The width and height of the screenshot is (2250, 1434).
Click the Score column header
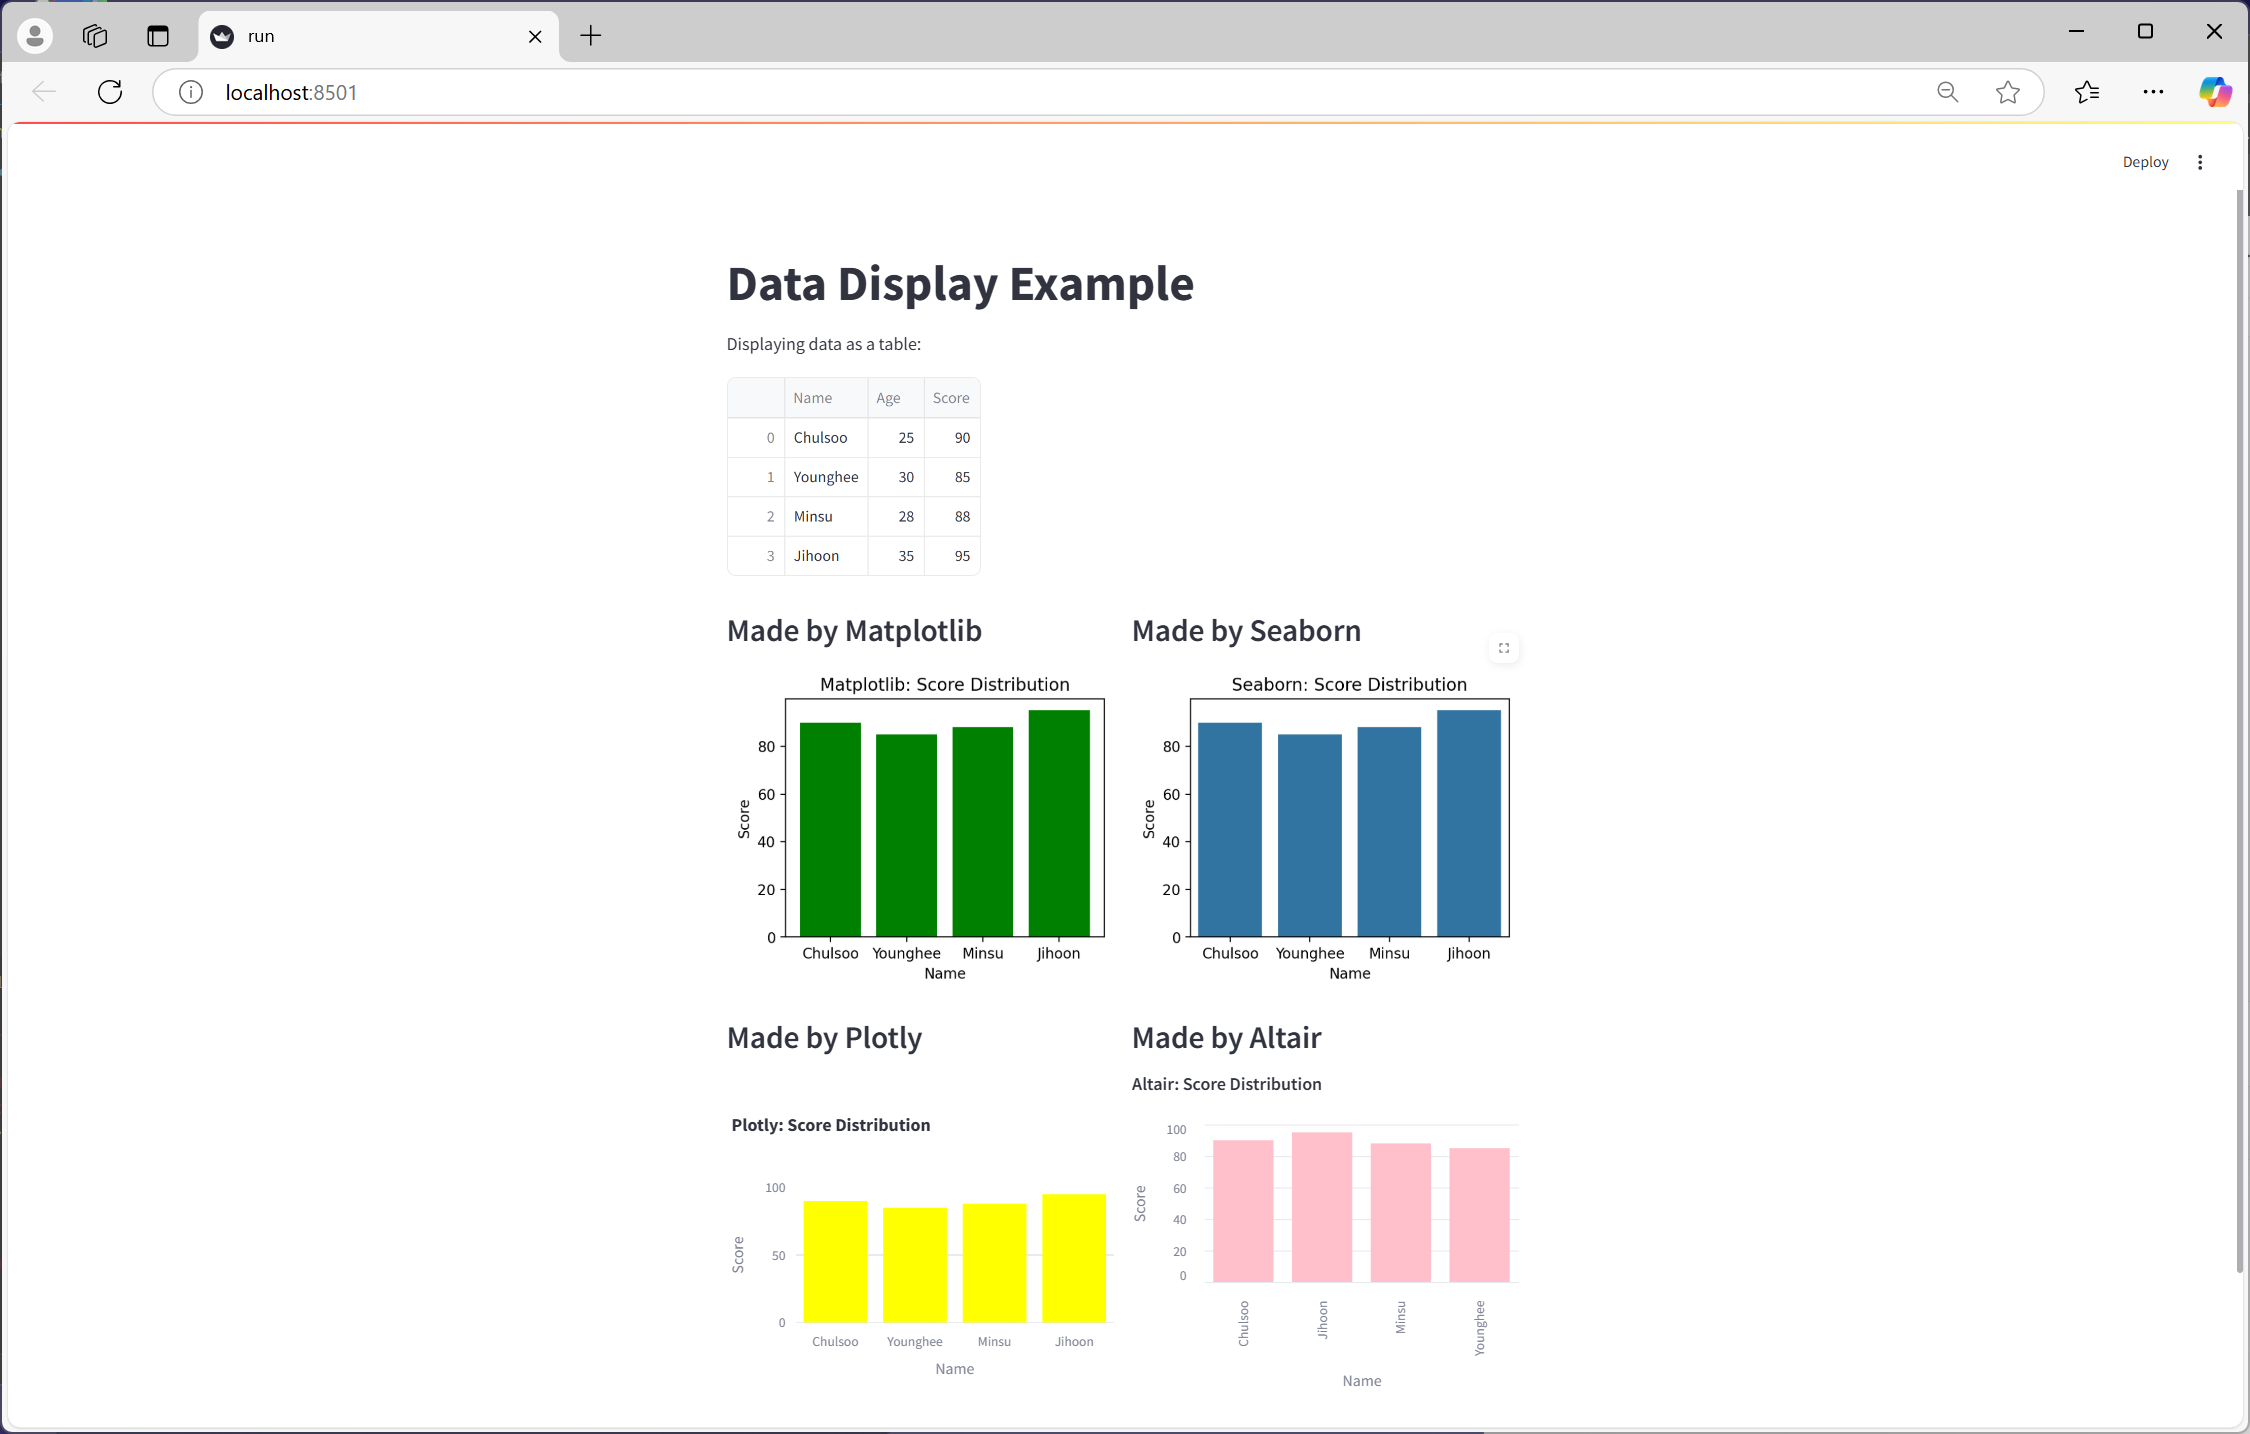click(952, 398)
